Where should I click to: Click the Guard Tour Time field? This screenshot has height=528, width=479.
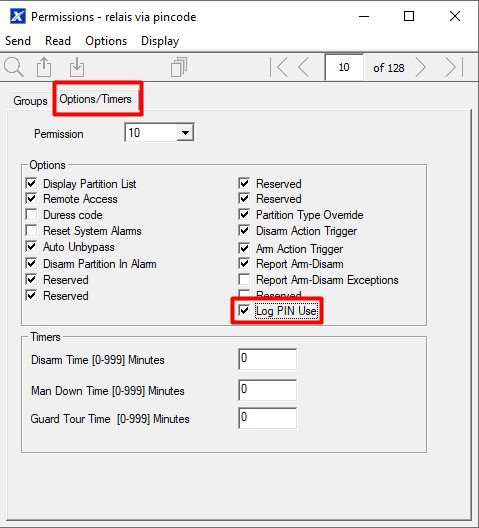click(x=267, y=418)
